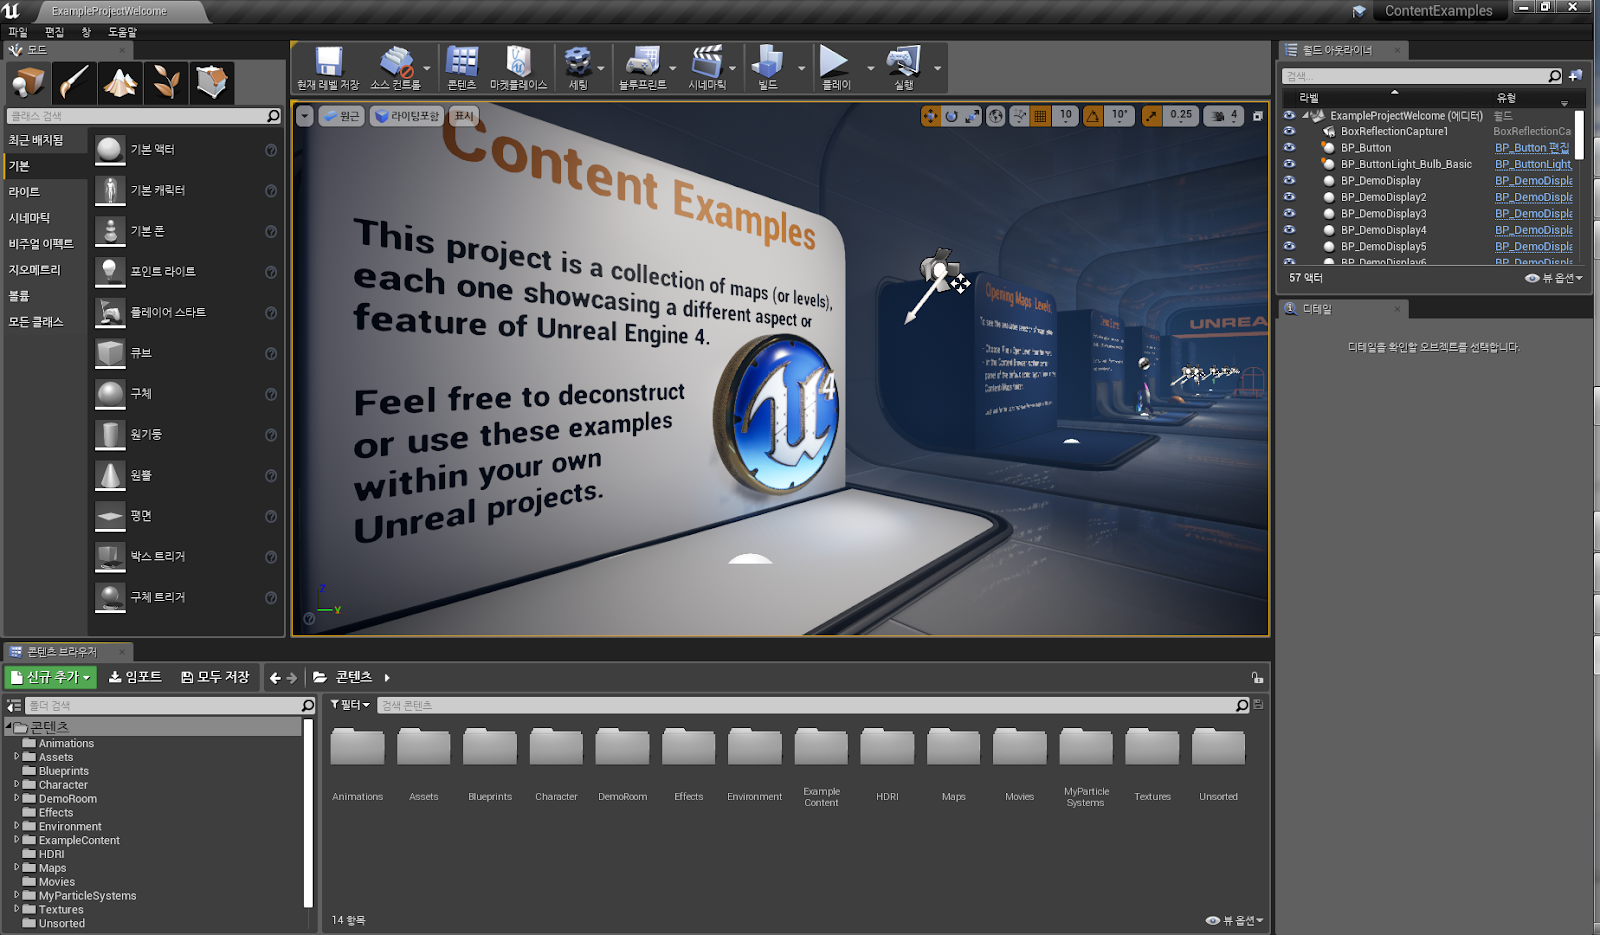The height and width of the screenshot is (935, 1600).
Task: Open the scale snap 0.25 dropdown
Action: pyautogui.click(x=1181, y=116)
